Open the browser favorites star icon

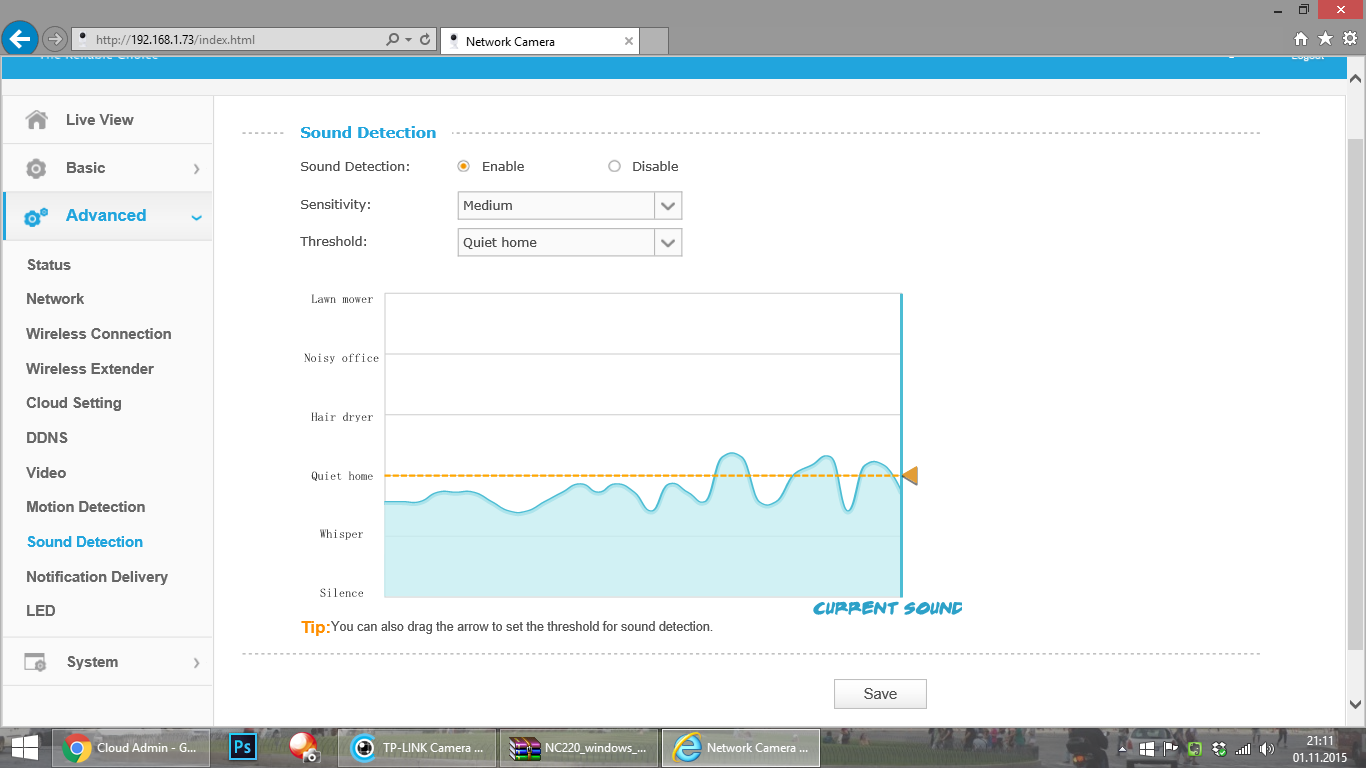(x=1325, y=39)
